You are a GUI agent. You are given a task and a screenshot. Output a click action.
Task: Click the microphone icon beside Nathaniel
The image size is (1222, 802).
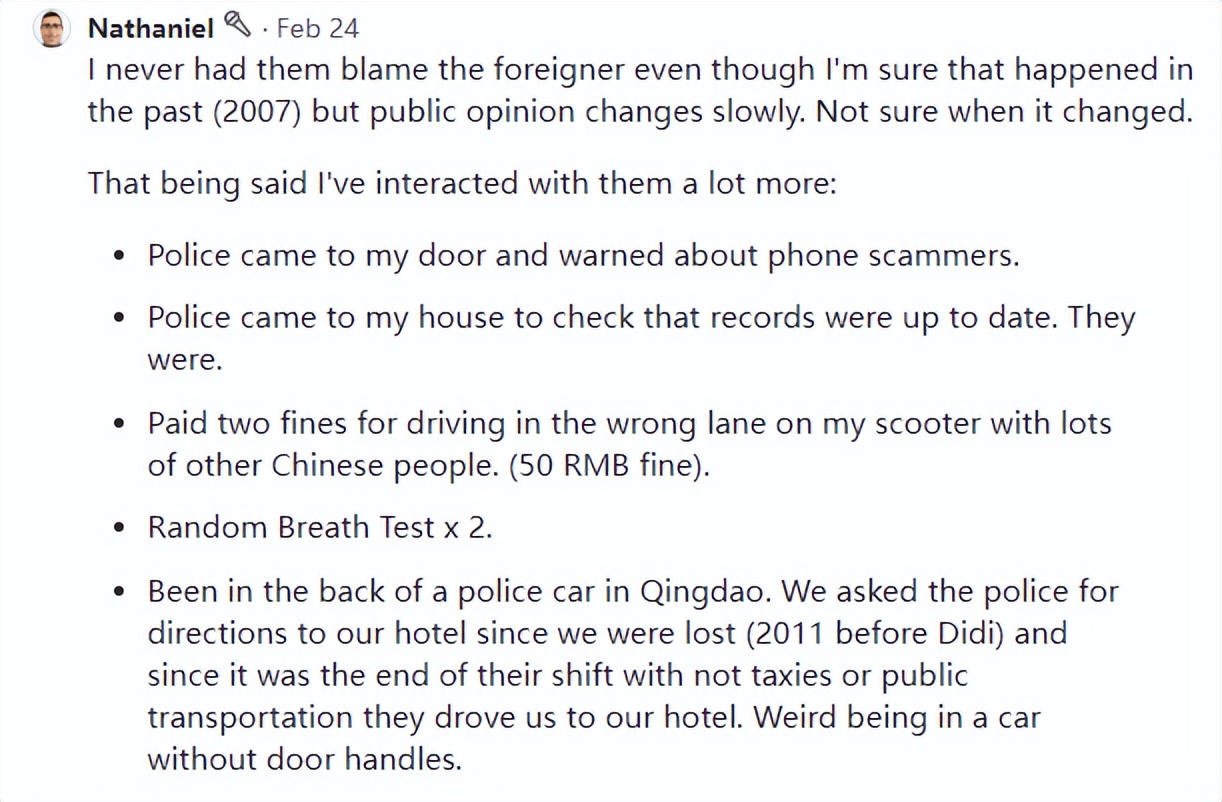click(237, 24)
